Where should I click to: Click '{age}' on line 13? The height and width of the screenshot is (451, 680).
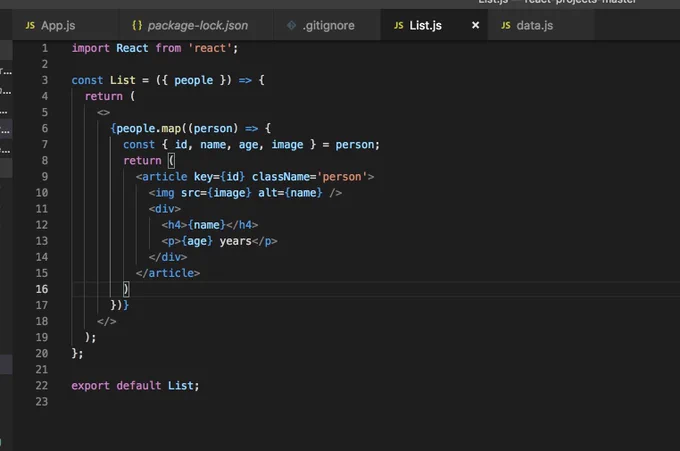(197, 241)
